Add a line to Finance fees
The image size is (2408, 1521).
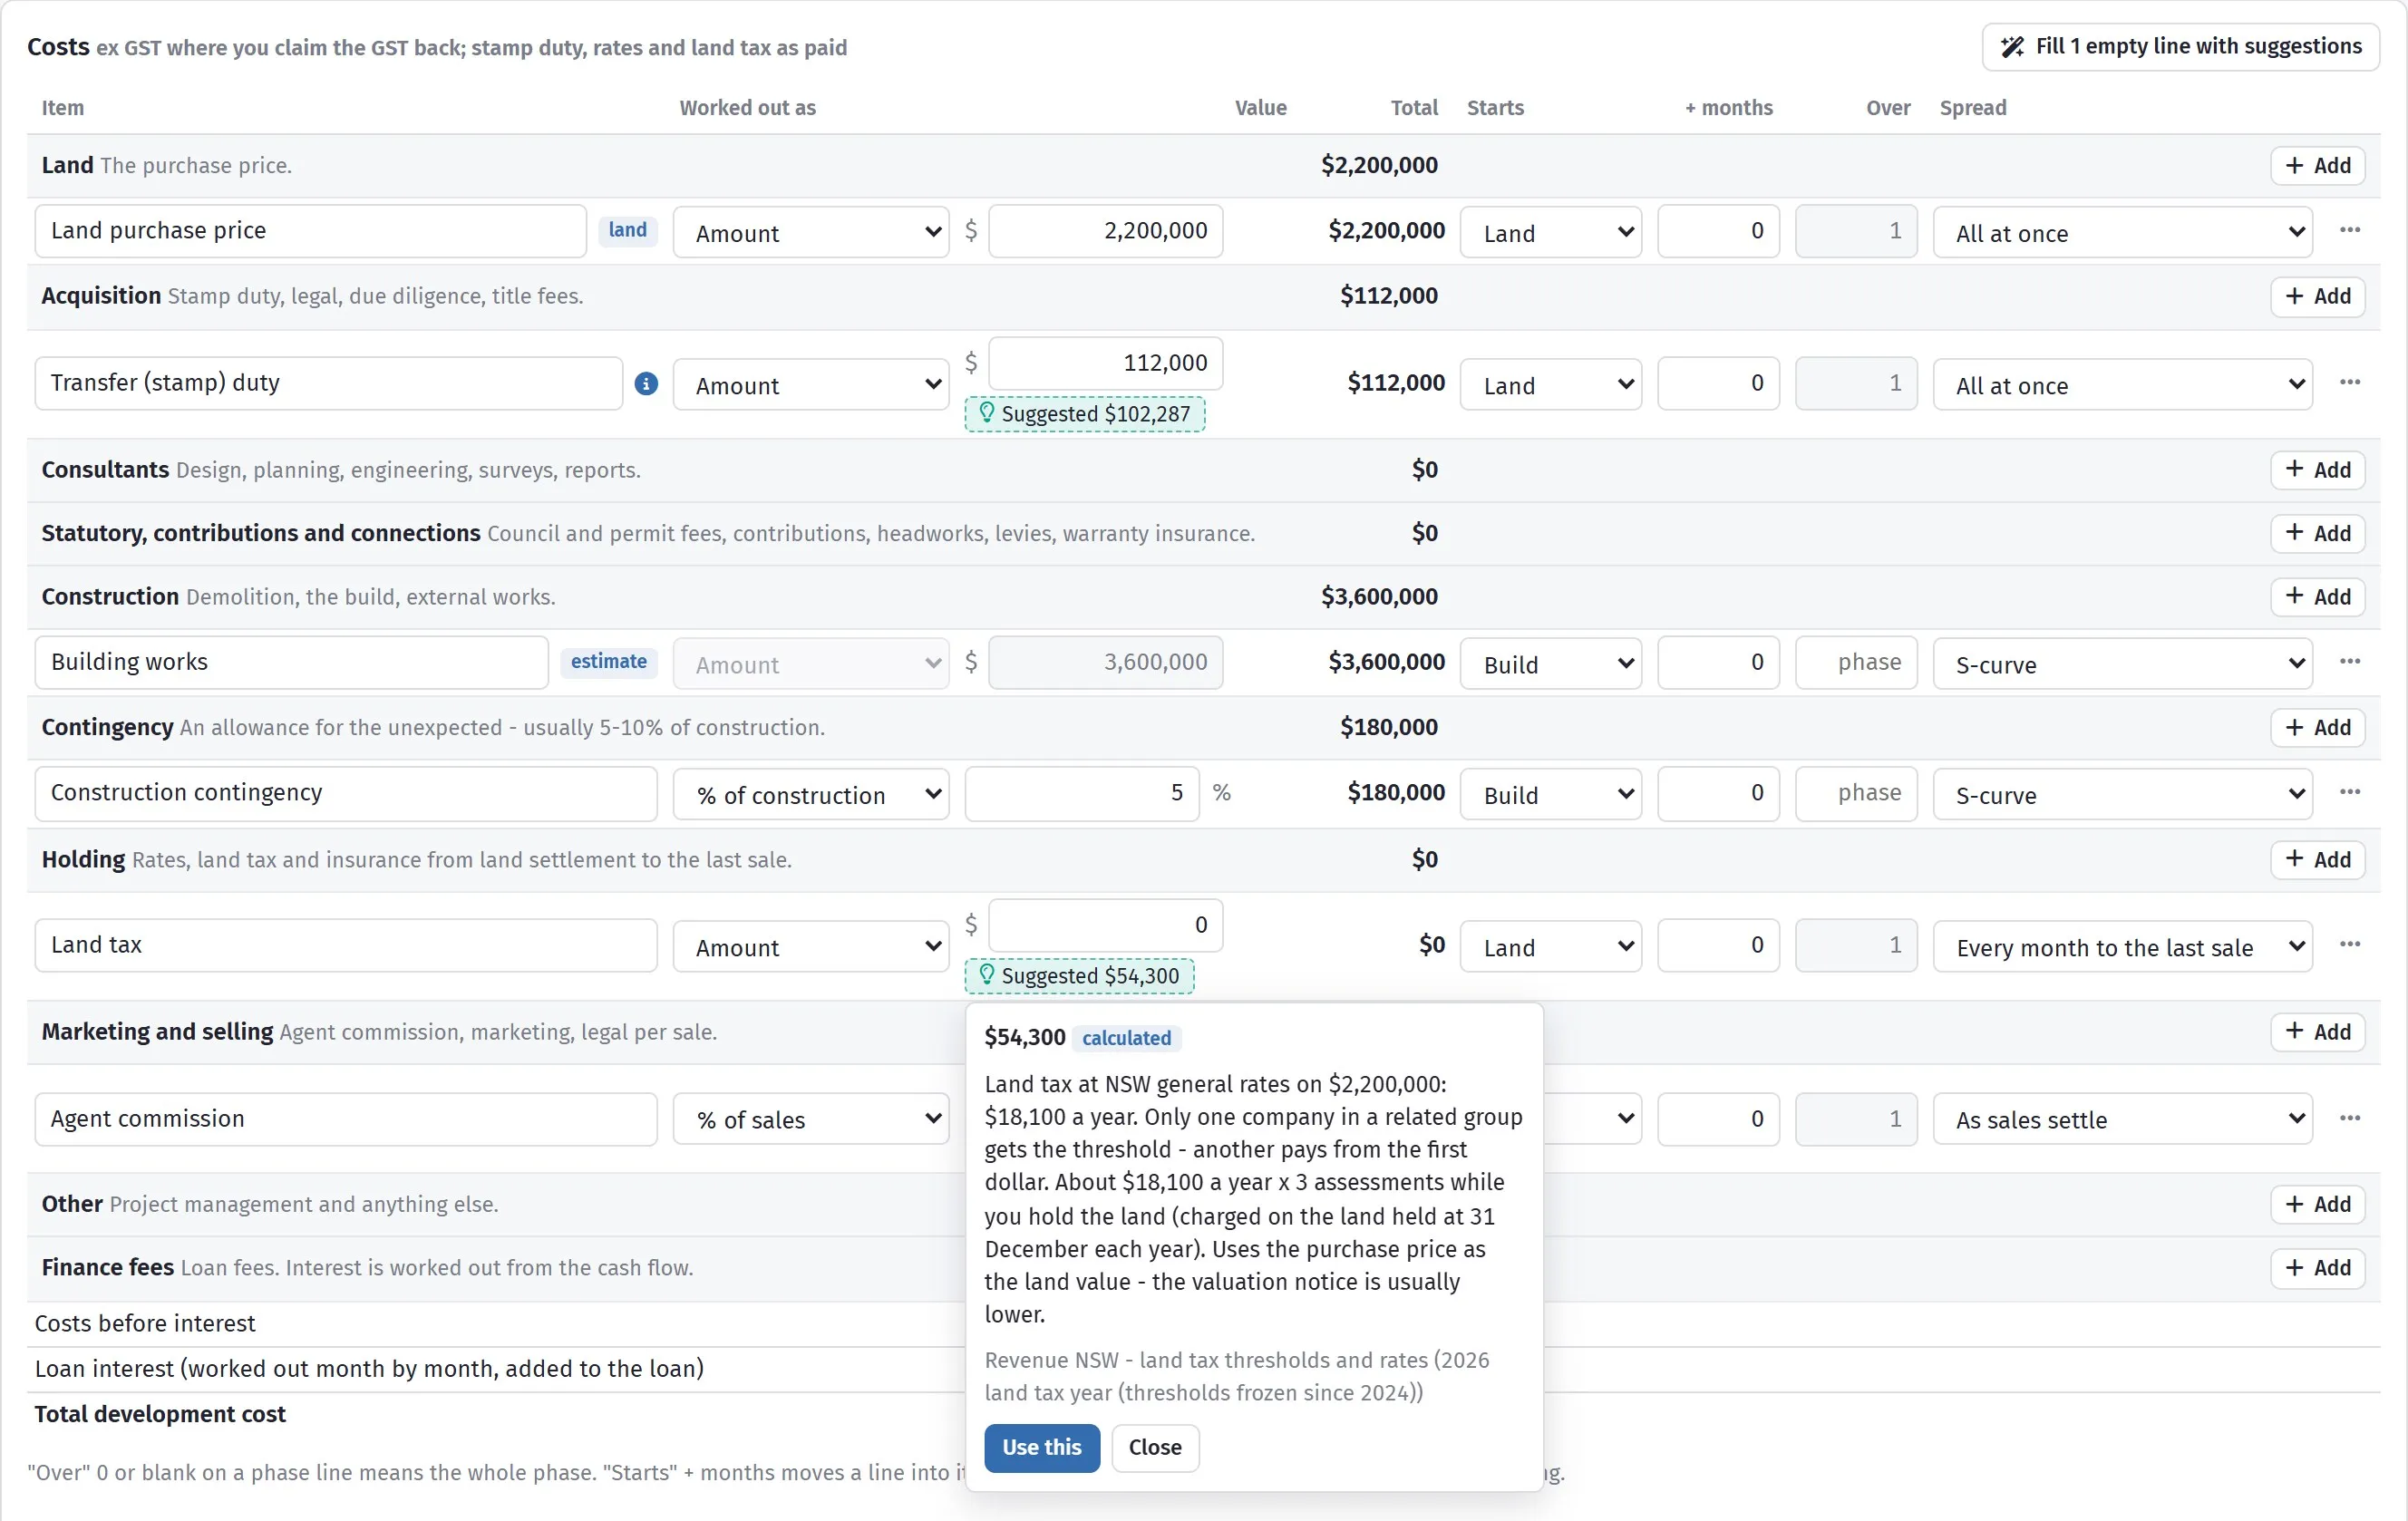point(2317,1268)
